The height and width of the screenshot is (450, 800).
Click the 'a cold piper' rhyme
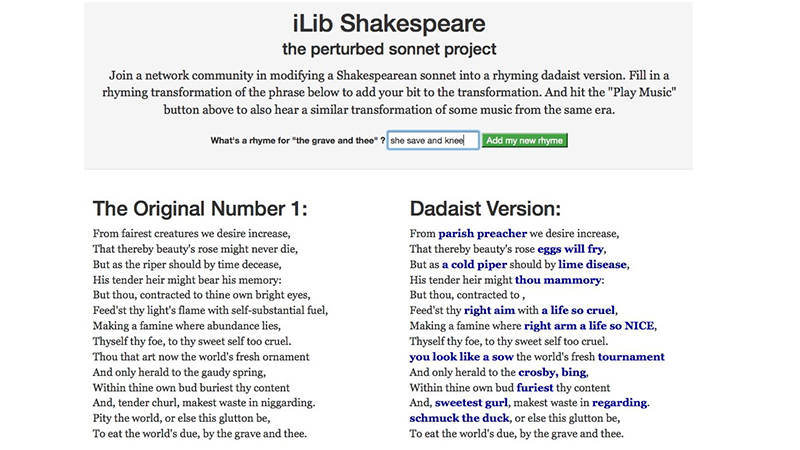click(x=474, y=264)
